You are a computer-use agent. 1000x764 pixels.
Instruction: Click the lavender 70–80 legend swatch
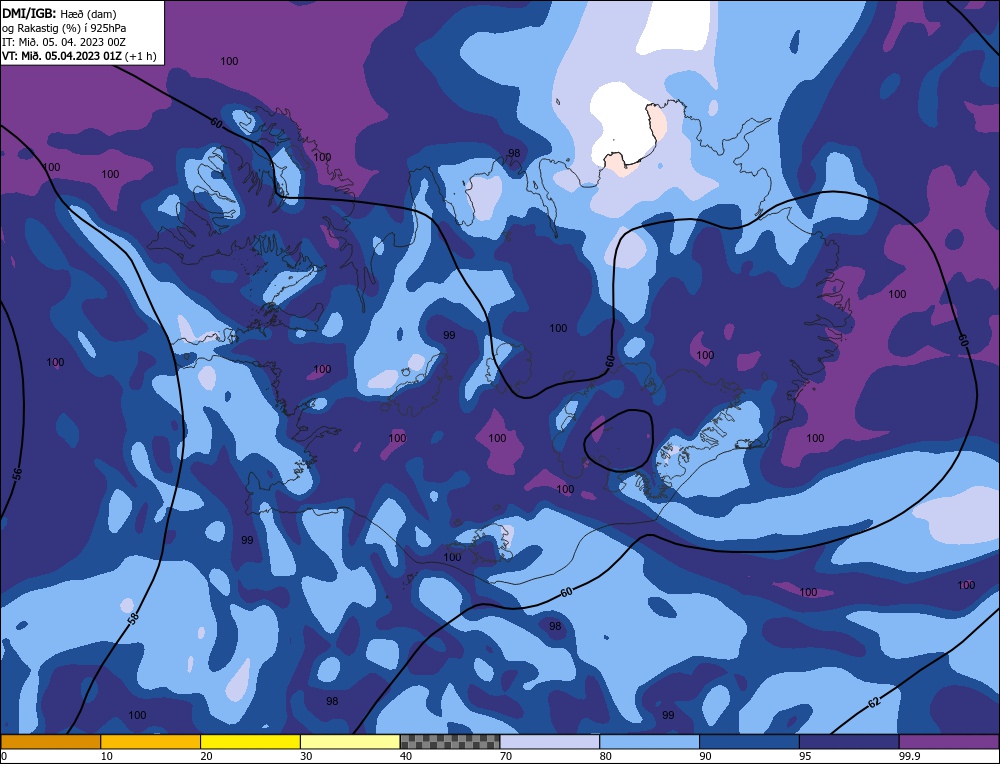pos(550,741)
